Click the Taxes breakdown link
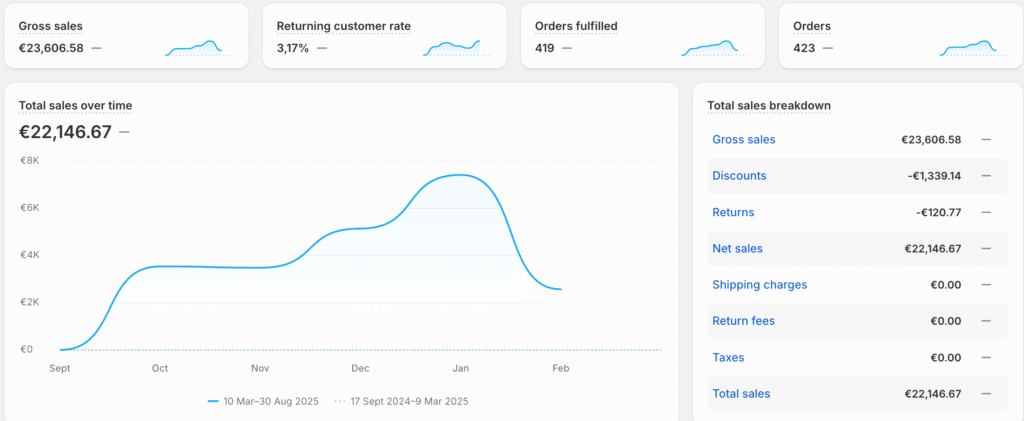This screenshot has width=1024, height=421. point(728,357)
